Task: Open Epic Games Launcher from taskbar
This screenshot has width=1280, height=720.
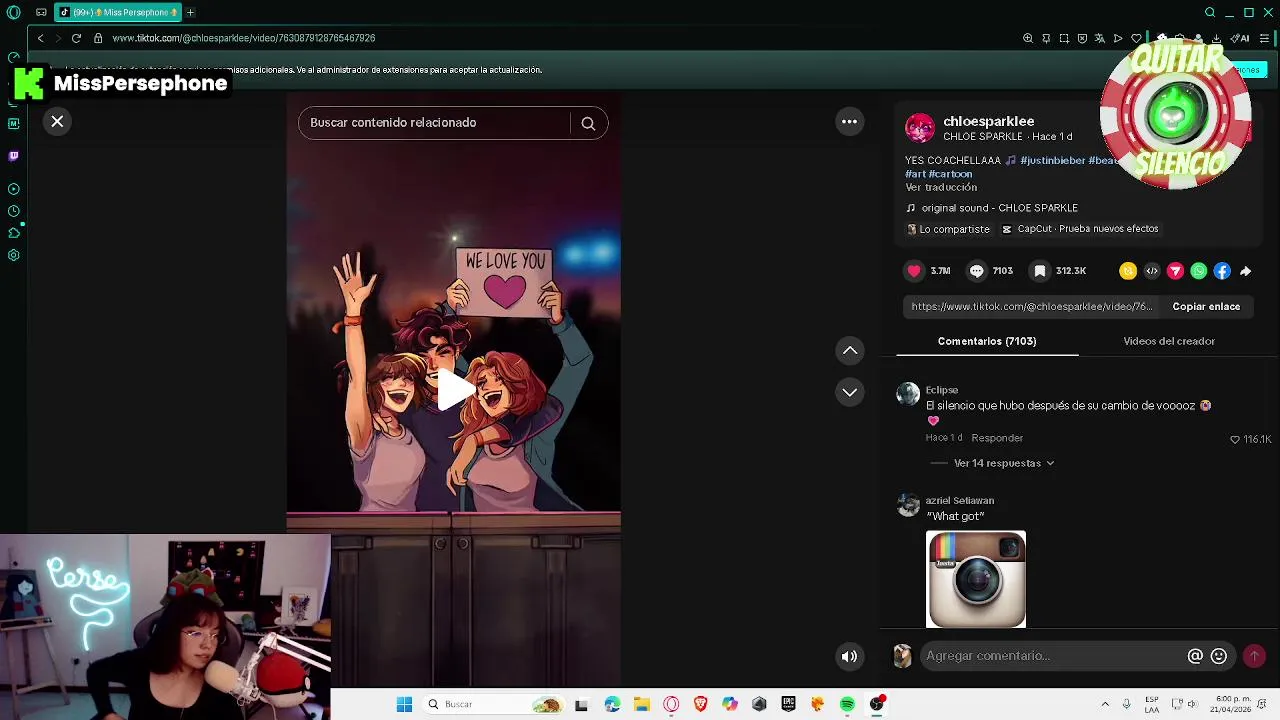Action: [788, 704]
